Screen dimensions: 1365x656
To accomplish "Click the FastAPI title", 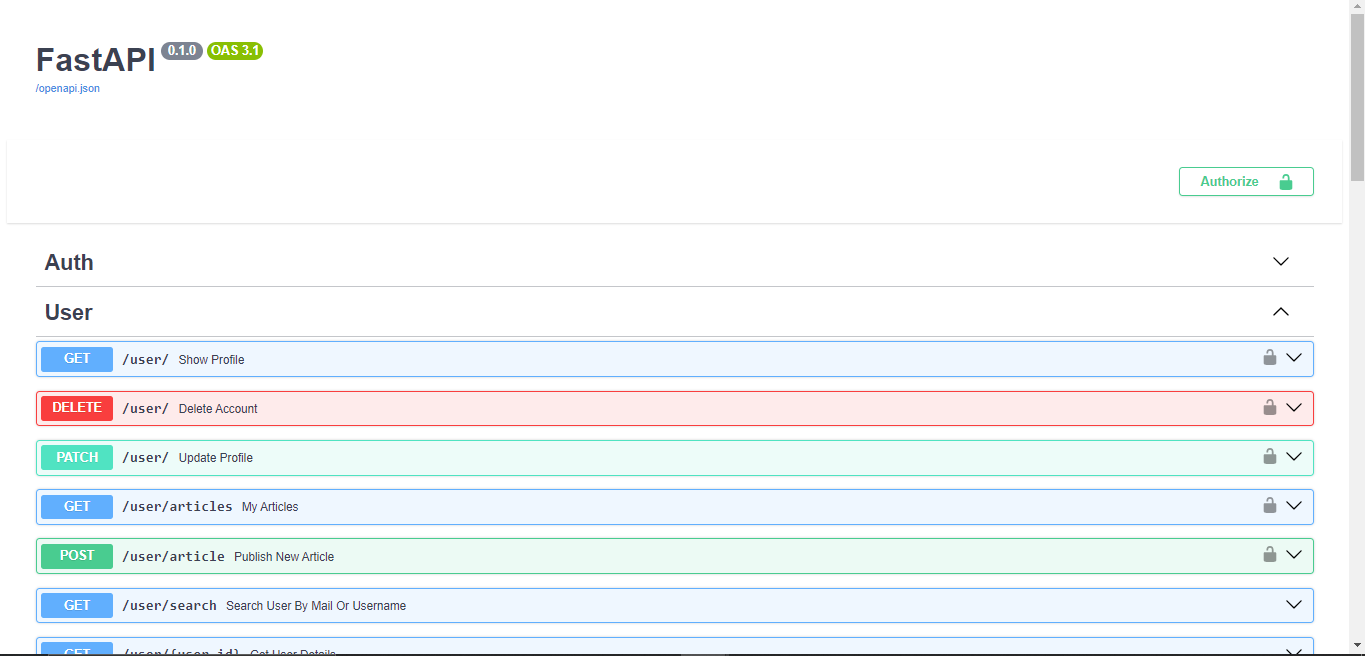I will pos(96,60).
